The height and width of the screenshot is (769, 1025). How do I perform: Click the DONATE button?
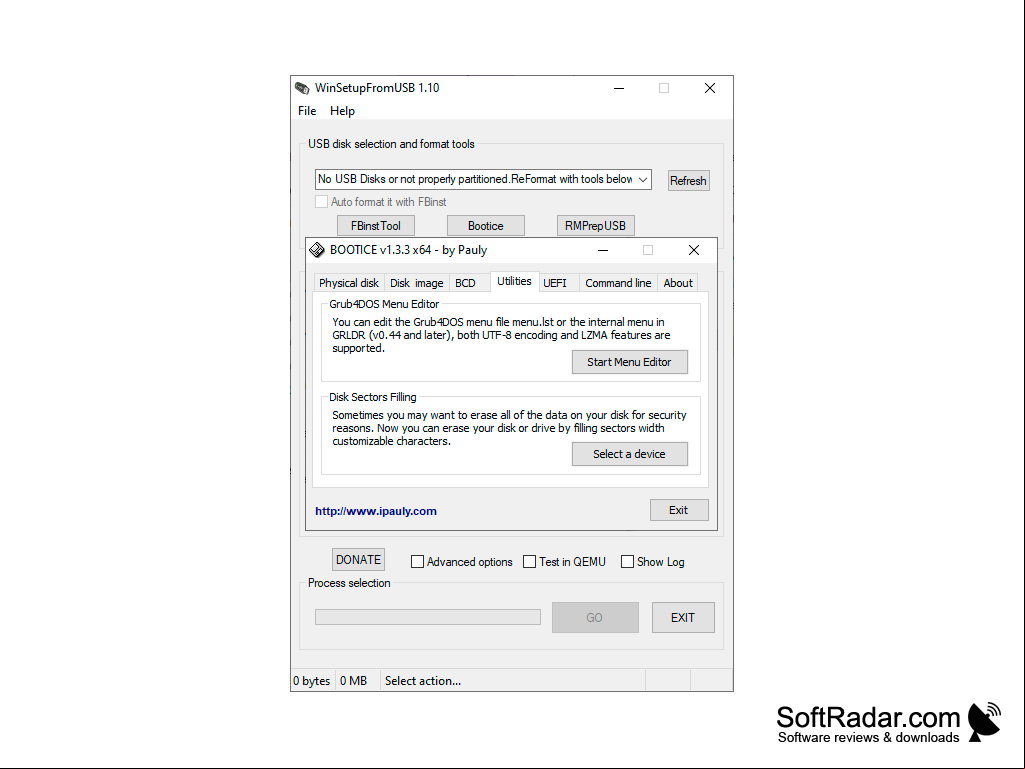click(358, 560)
